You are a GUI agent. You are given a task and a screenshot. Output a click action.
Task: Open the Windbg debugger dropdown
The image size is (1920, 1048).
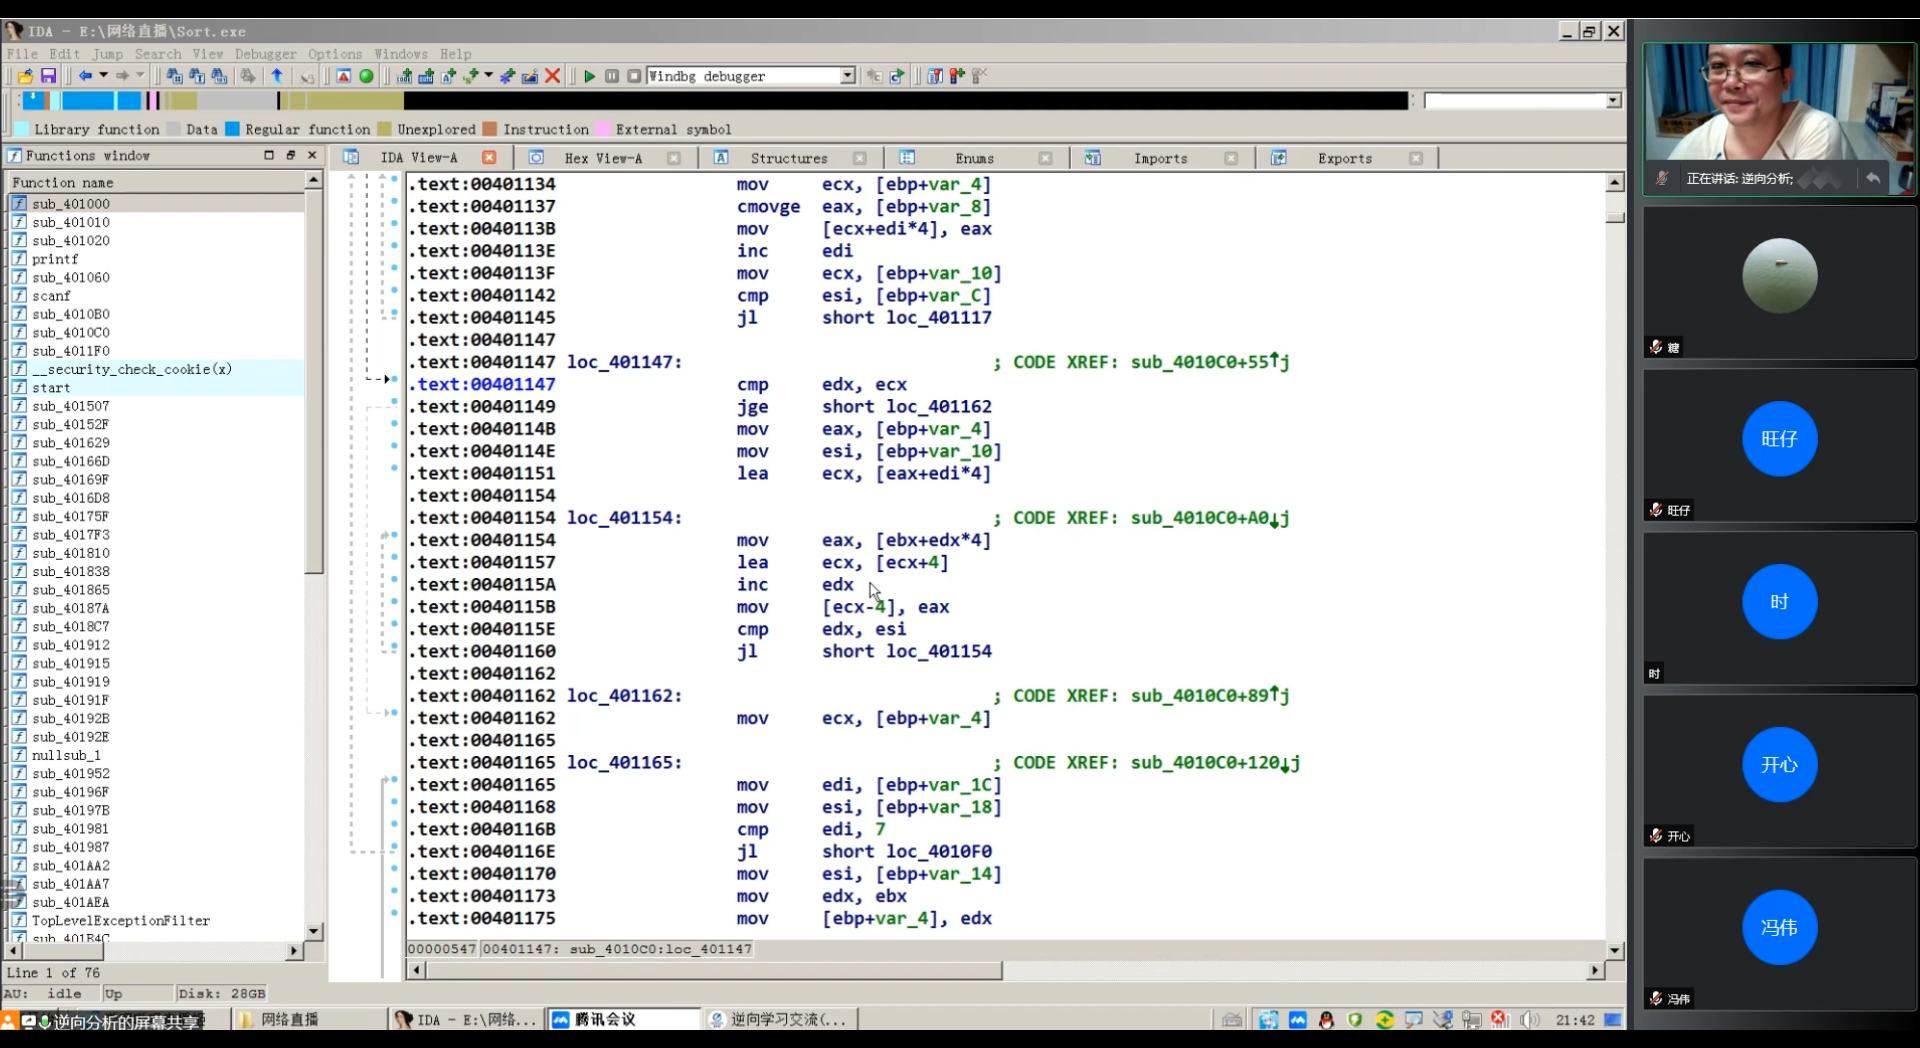[847, 76]
